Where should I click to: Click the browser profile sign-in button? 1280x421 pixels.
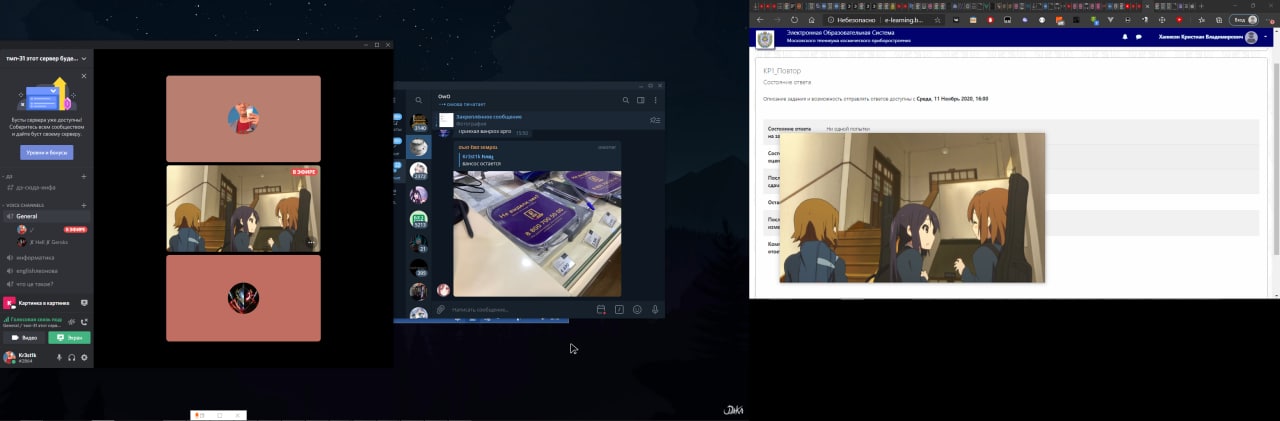1243,19
